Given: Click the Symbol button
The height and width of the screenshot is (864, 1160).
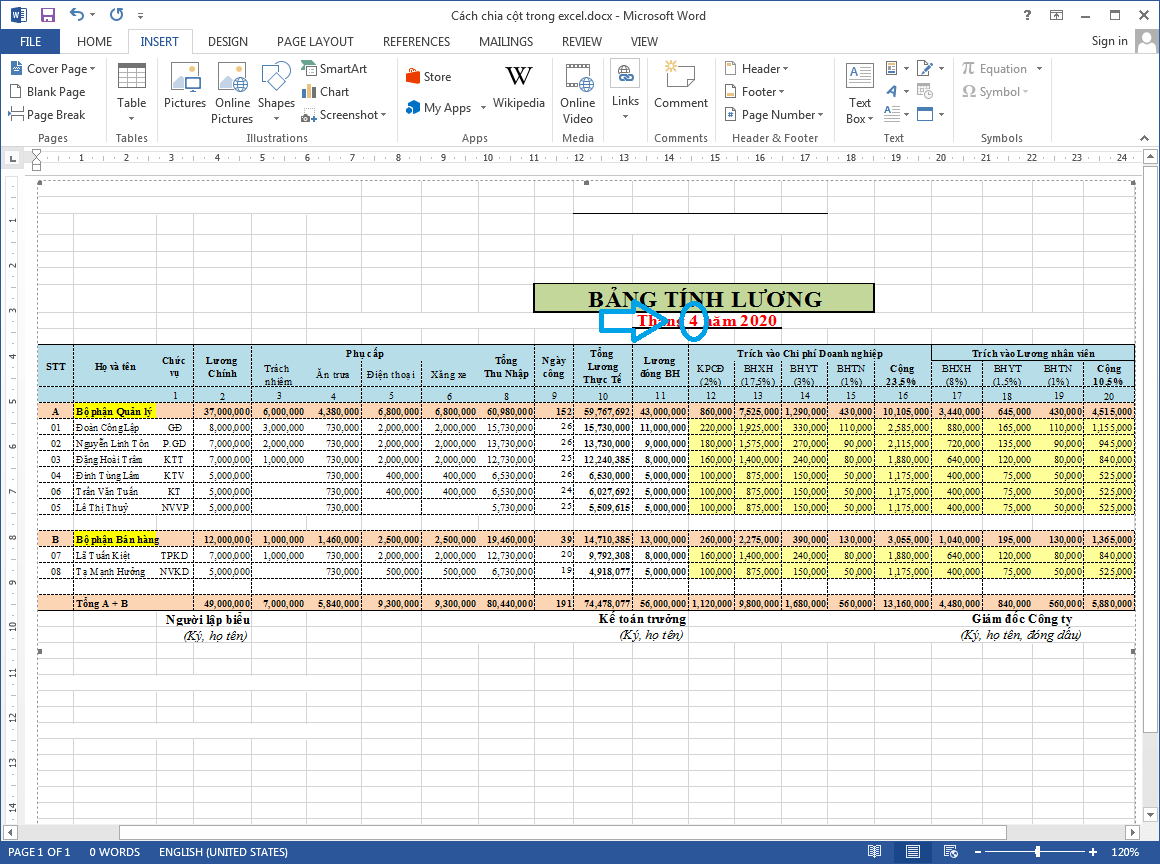Looking at the screenshot, I should 995,92.
